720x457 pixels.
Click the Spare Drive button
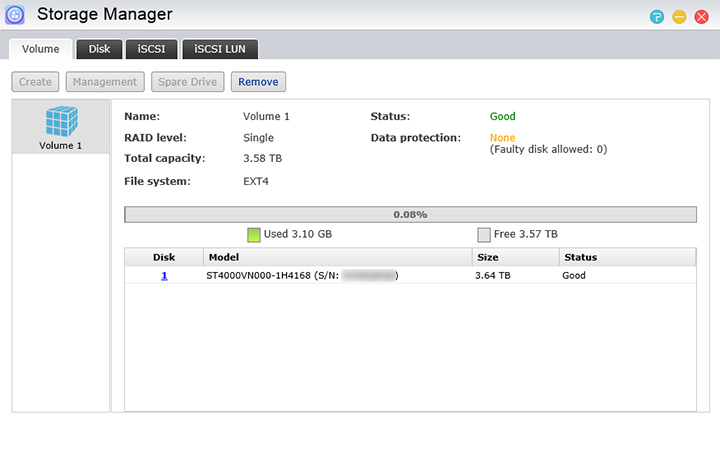click(x=187, y=82)
